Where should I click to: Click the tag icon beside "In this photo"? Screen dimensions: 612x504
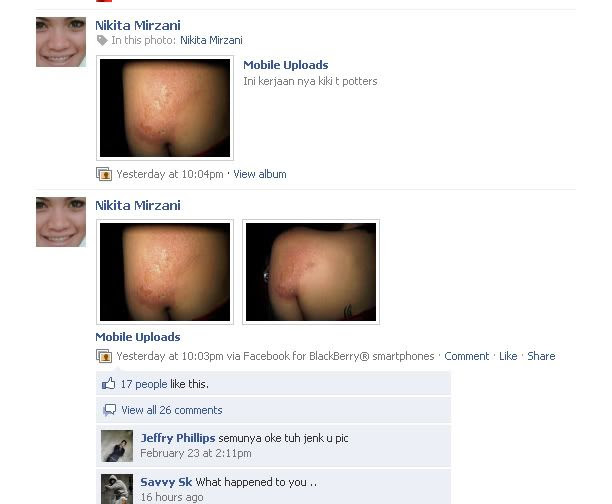[102, 40]
